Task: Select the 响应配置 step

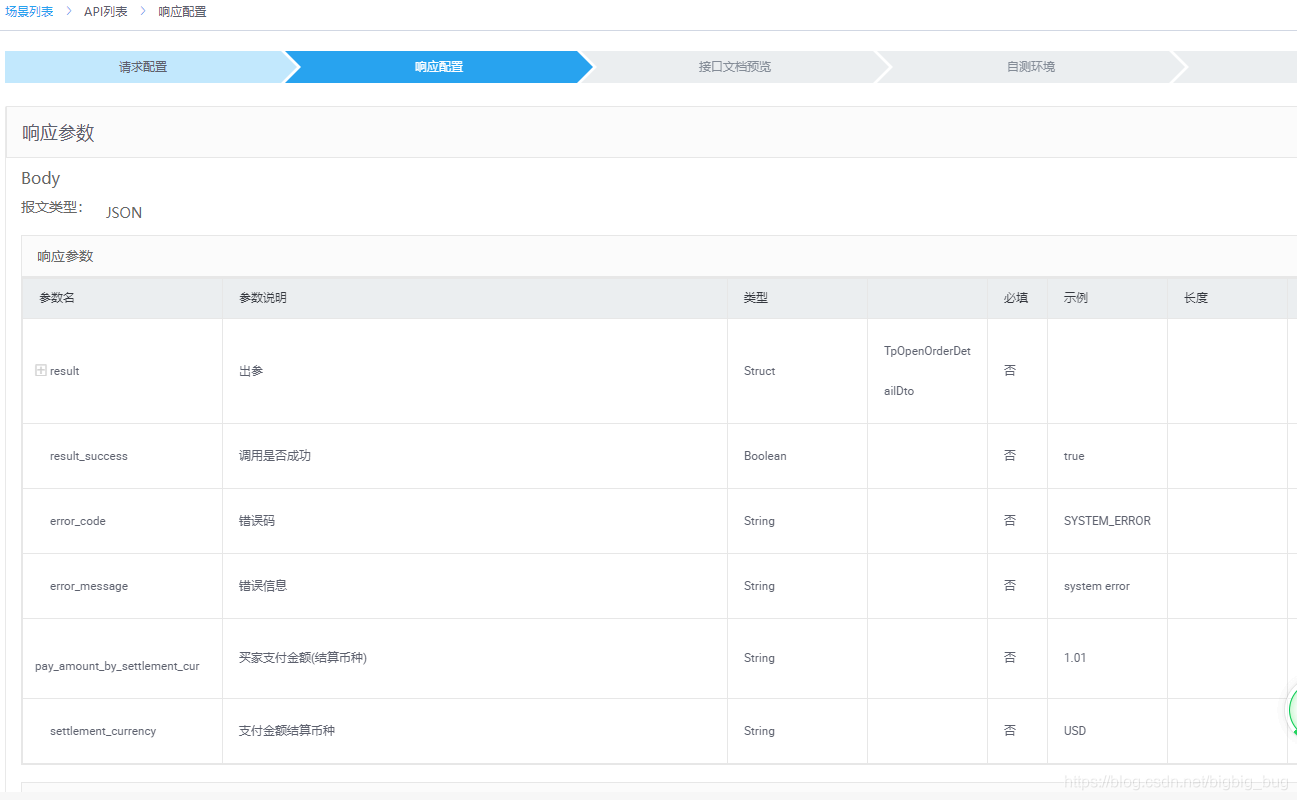Action: [439, 67]
